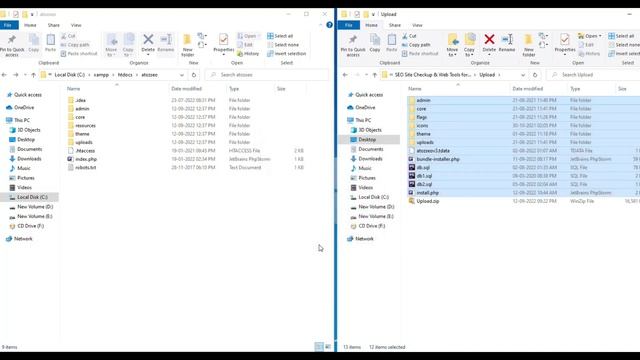Click Copy path in the Upload window ribbon

(x=416, y=45)
